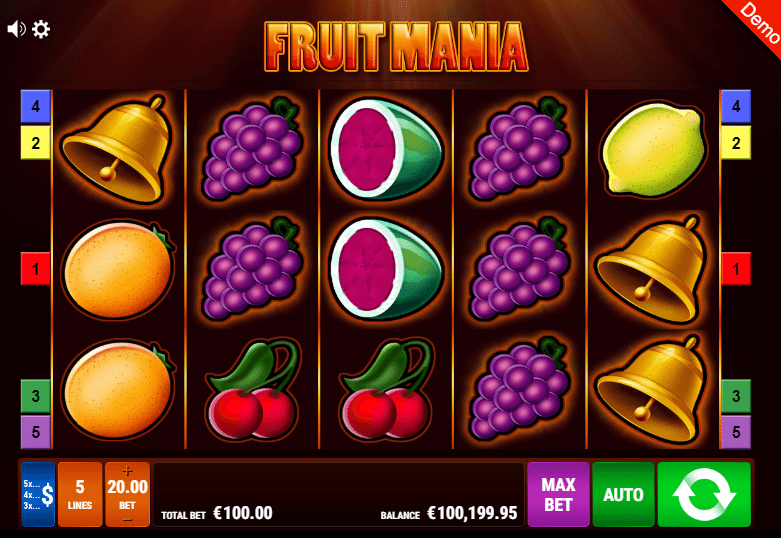Decrease bet with the minus sign
Screen dimensions: 781x538
128,520
